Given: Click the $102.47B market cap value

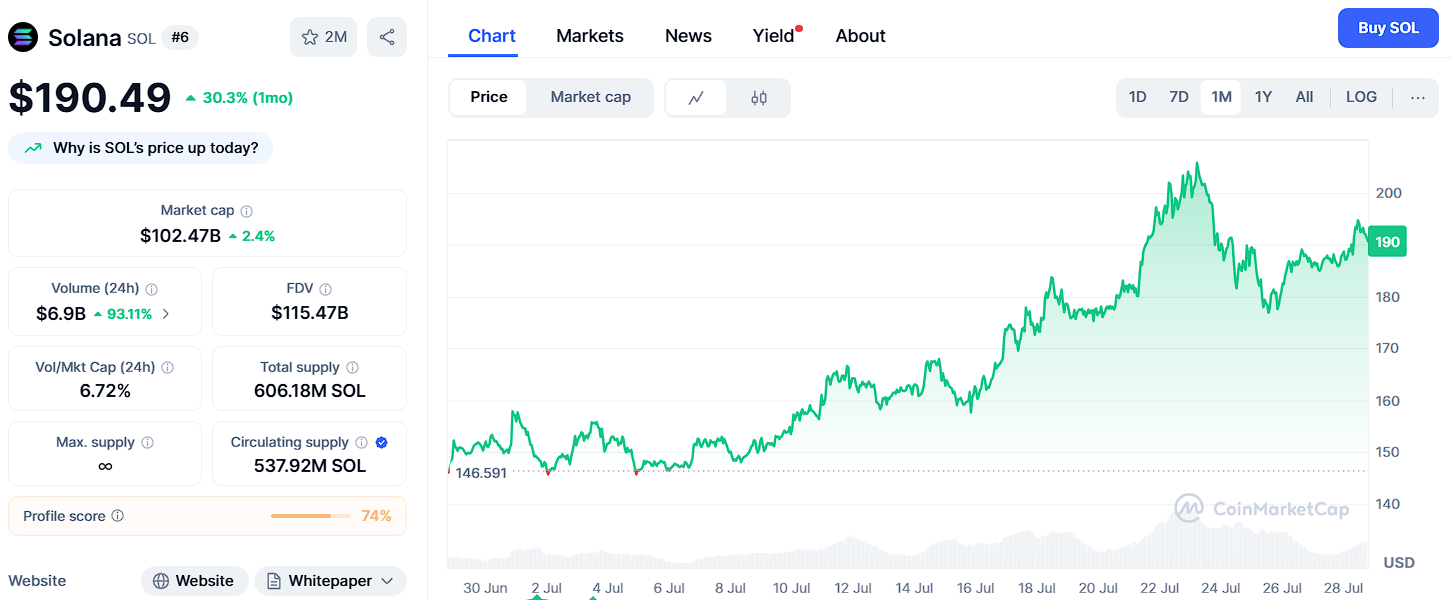Looking at the screenshot, I should (180, 236).
